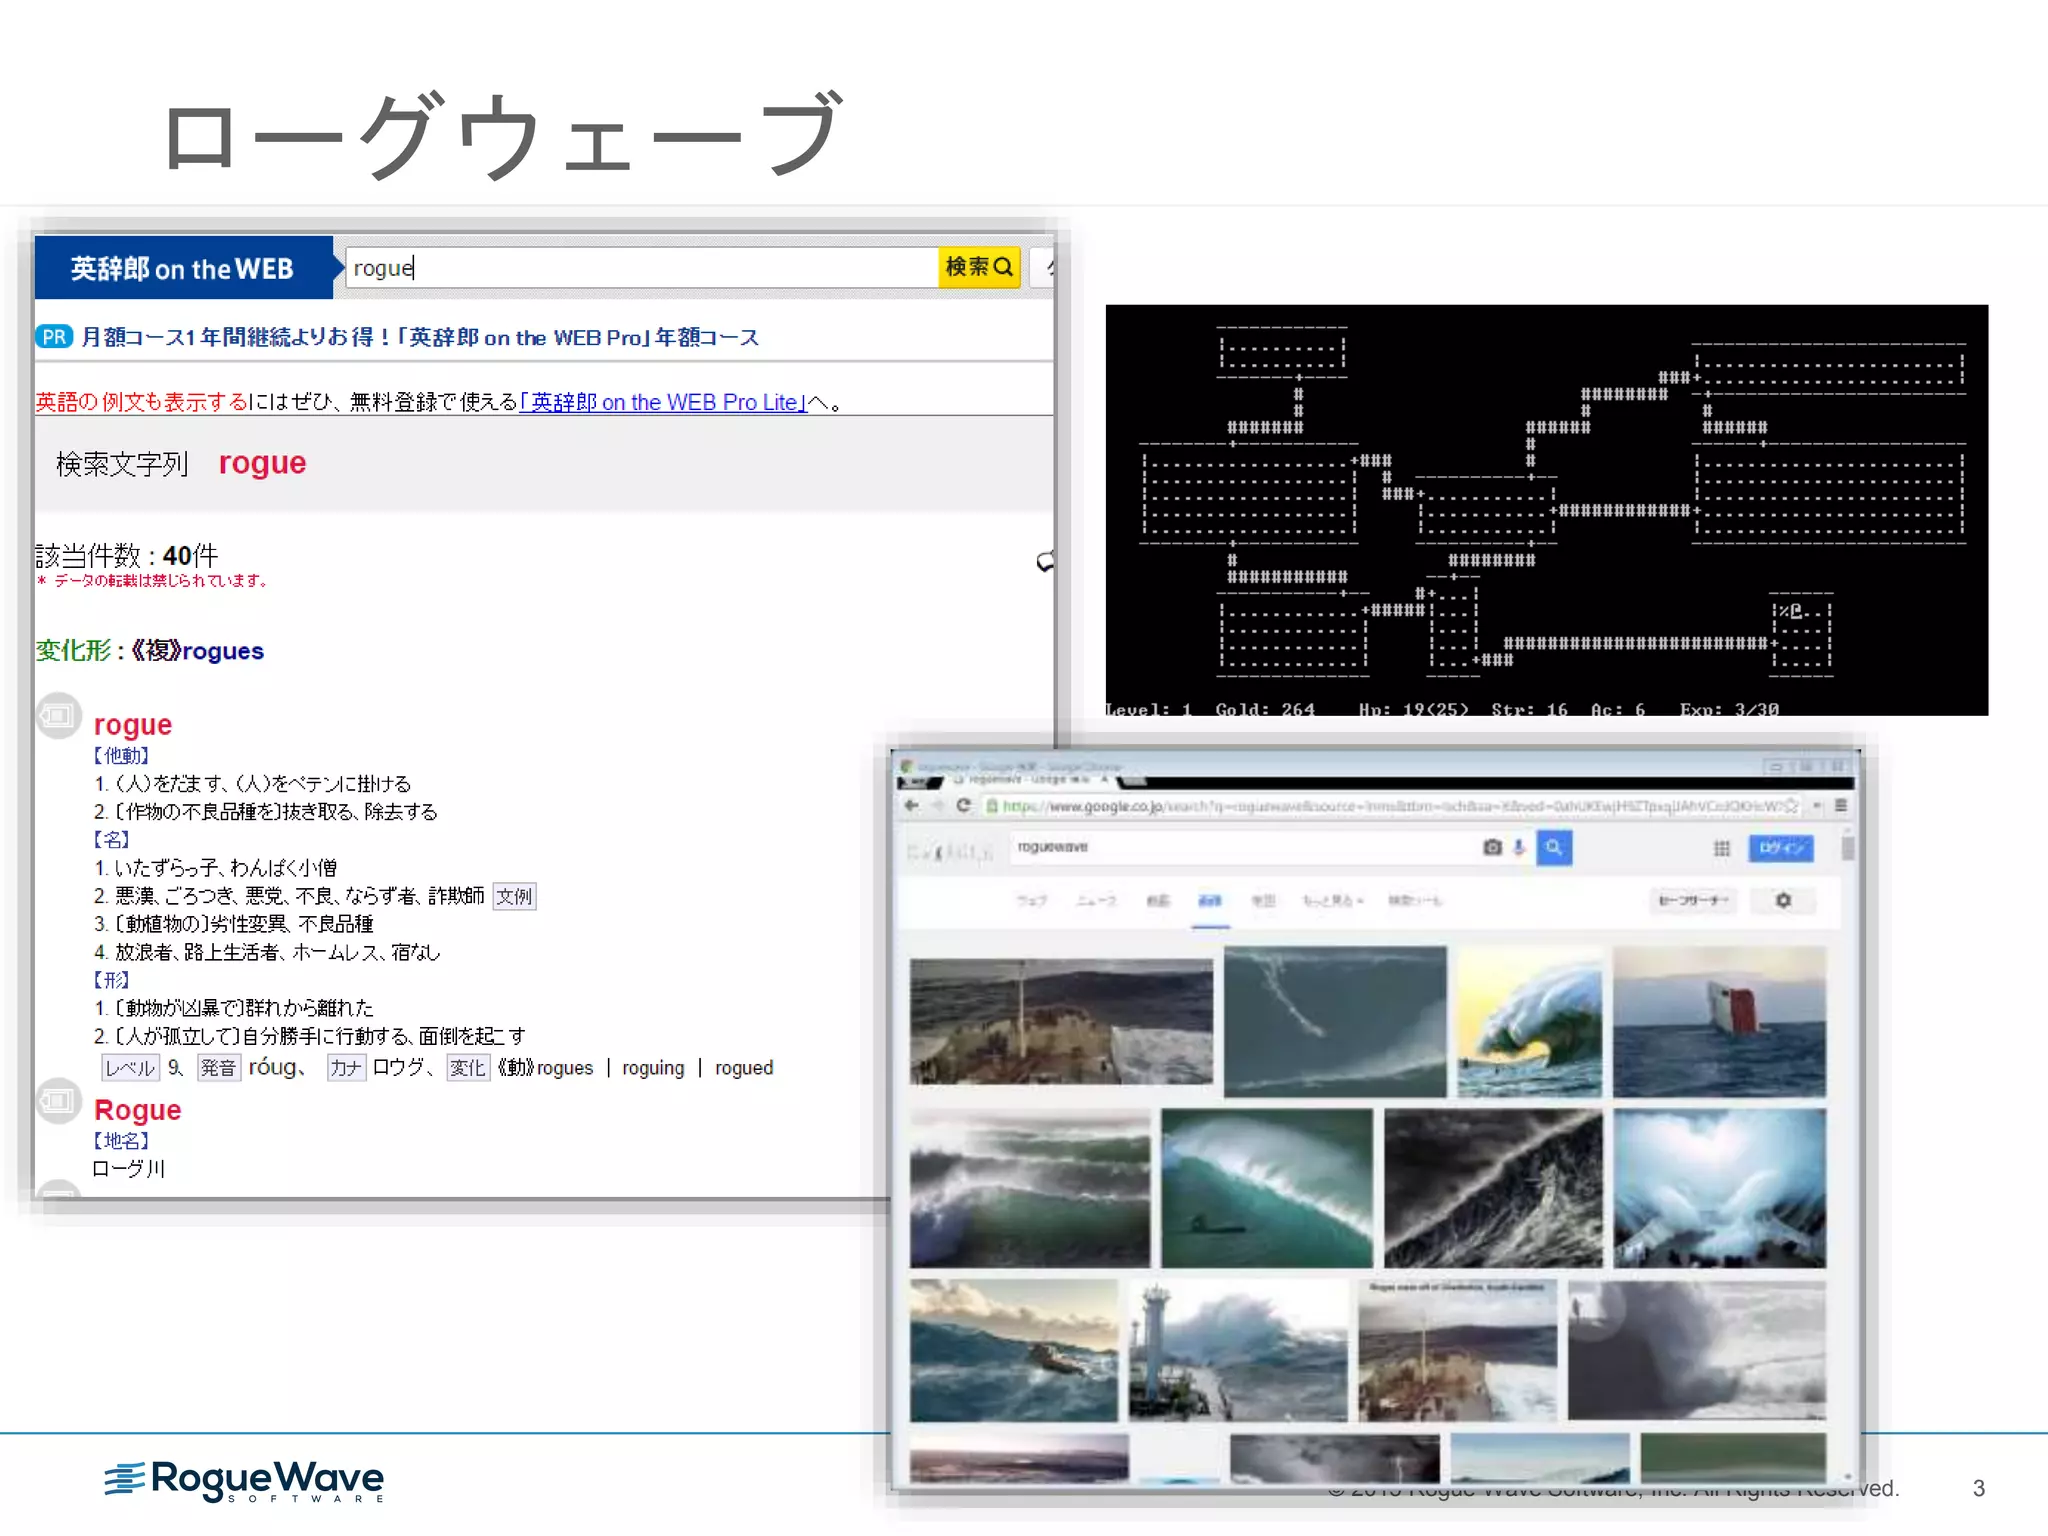
Task: Click the yellow 検索 search button in Eijiro
Action: pos(979,267)
